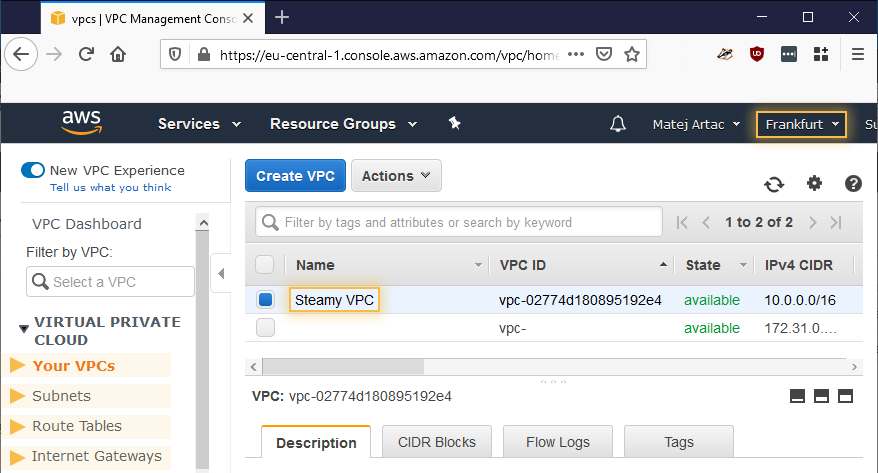The height and width of the screenshot is (473, 878).
Task: Bookmark this page with the star
Action: (632, 54)
